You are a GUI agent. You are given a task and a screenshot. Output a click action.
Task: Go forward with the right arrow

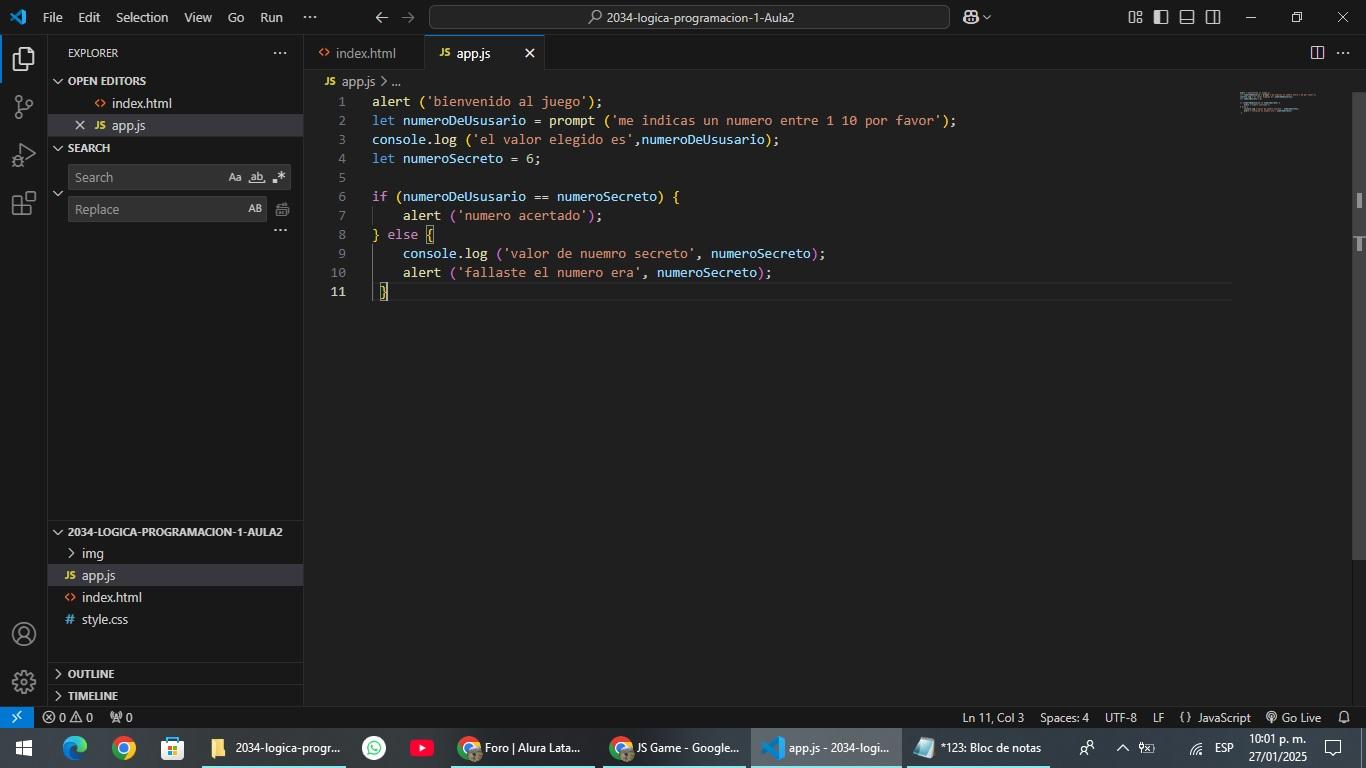pos(407,17)
